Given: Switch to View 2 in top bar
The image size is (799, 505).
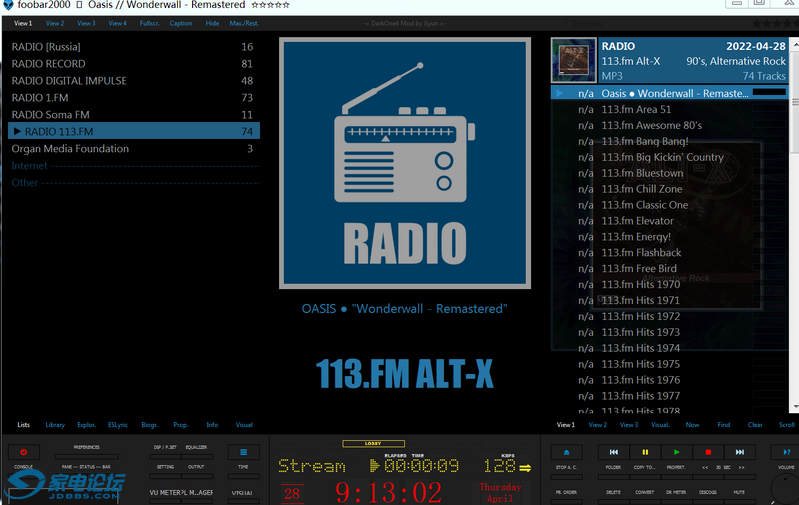Looking at the screenshot, I should [x=55, y=23].
